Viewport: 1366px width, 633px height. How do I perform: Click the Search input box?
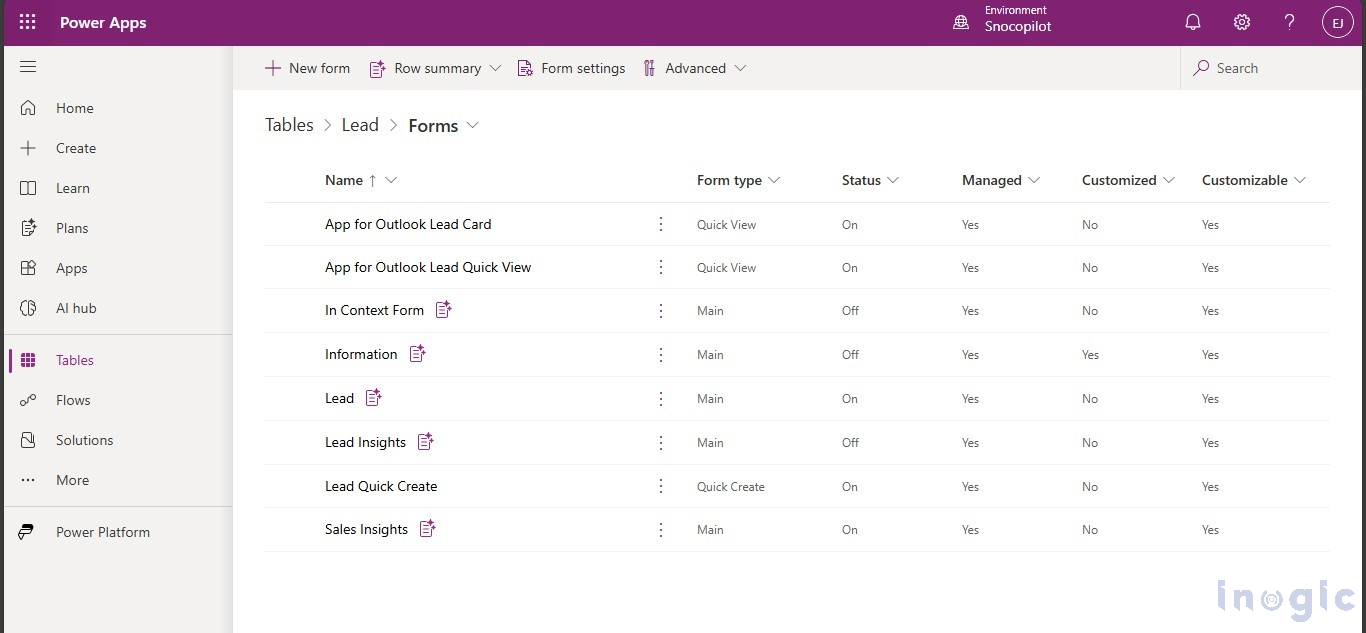tap(1273, 68)
